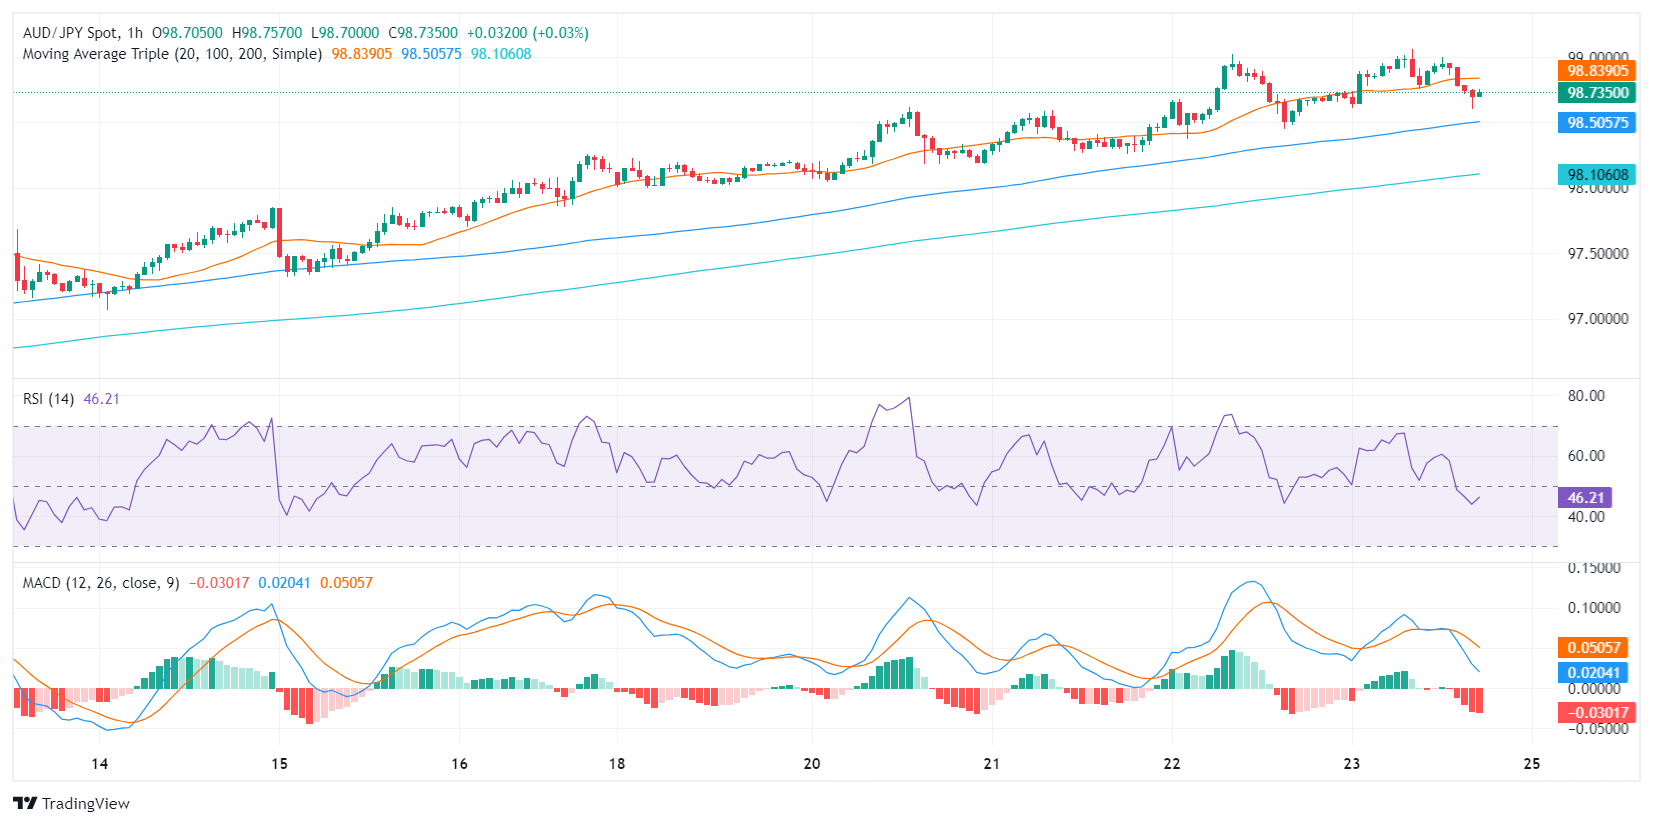Select the AUD/JPY Spot symbol title
1653x825 pixels.
(x=70, y=33)
